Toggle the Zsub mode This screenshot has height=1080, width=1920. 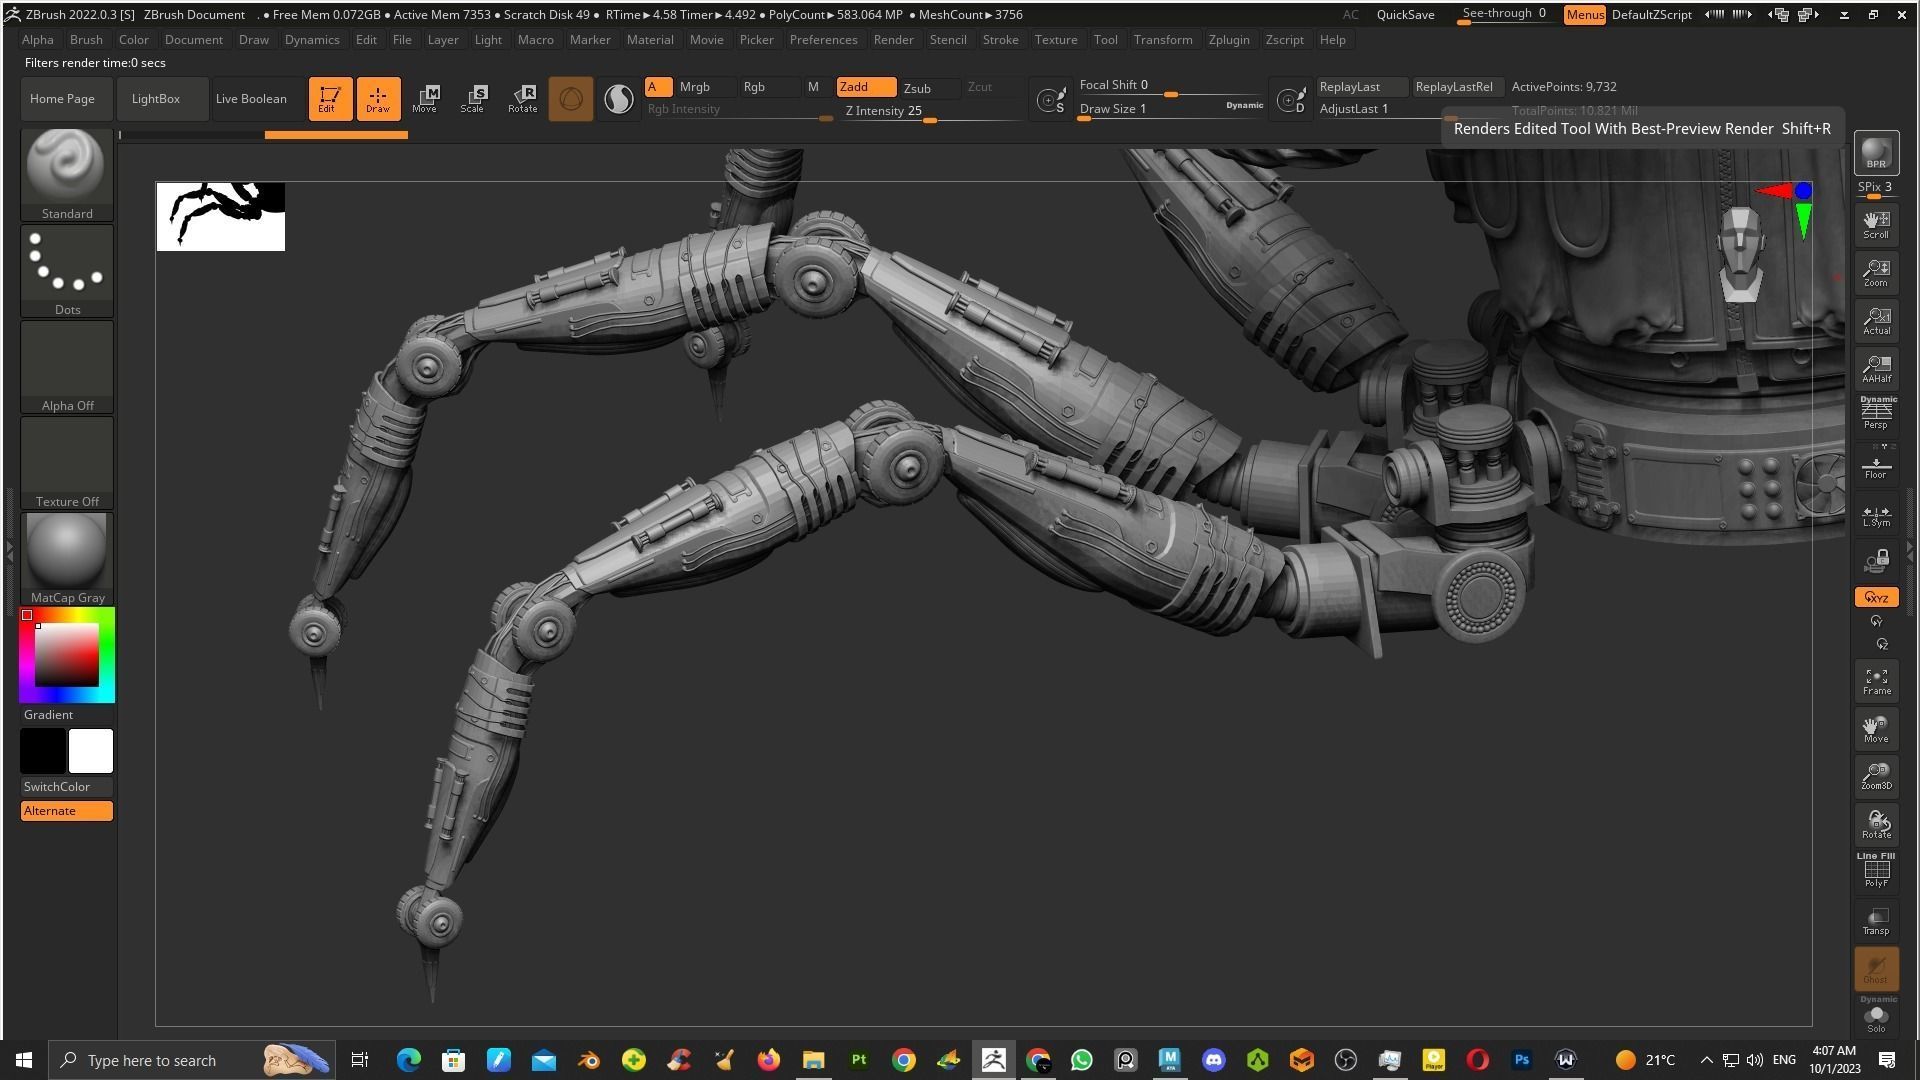930,88
